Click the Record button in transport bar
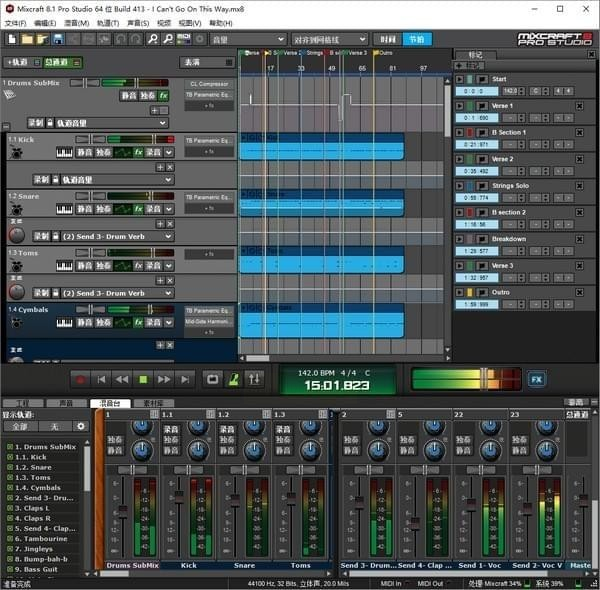 [80, 379]
